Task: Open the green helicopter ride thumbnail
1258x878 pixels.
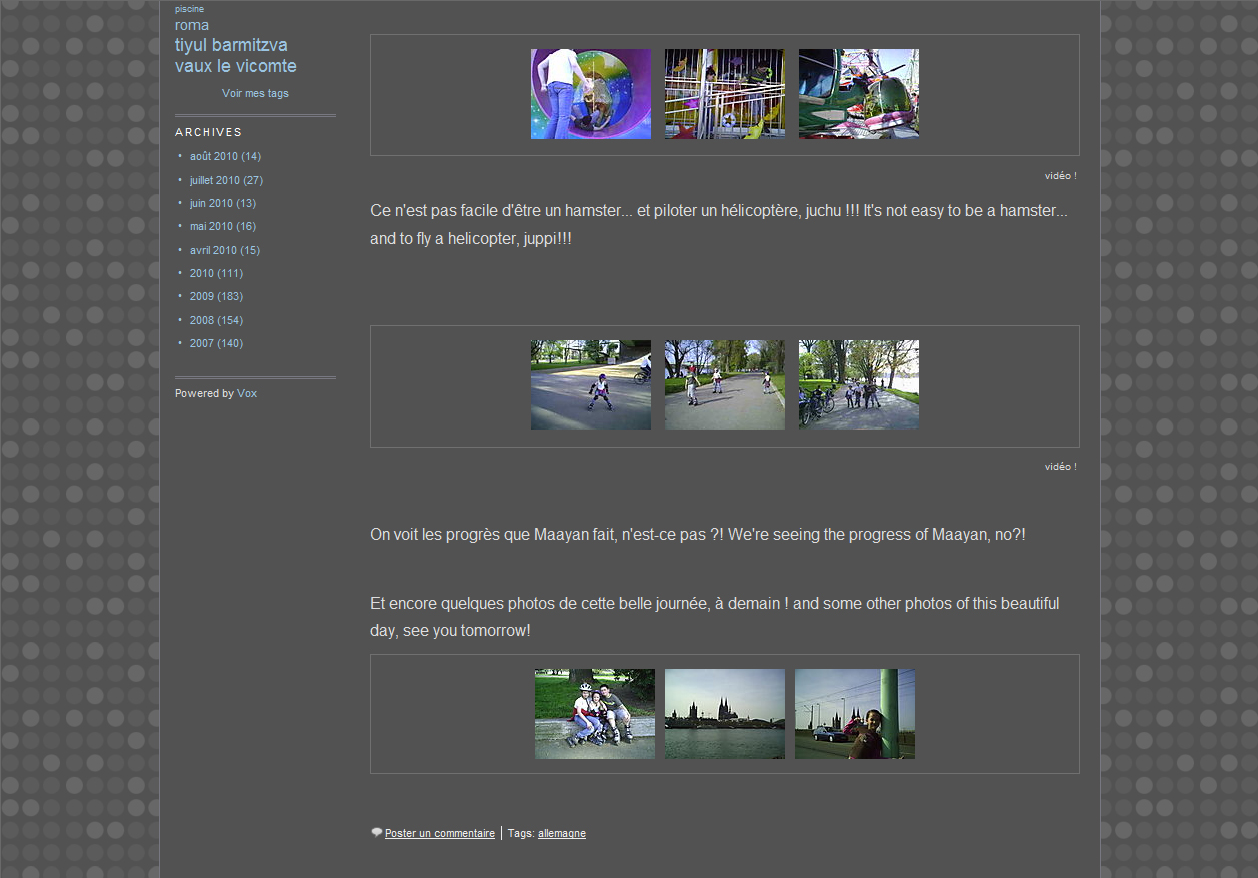Action: 858,94
